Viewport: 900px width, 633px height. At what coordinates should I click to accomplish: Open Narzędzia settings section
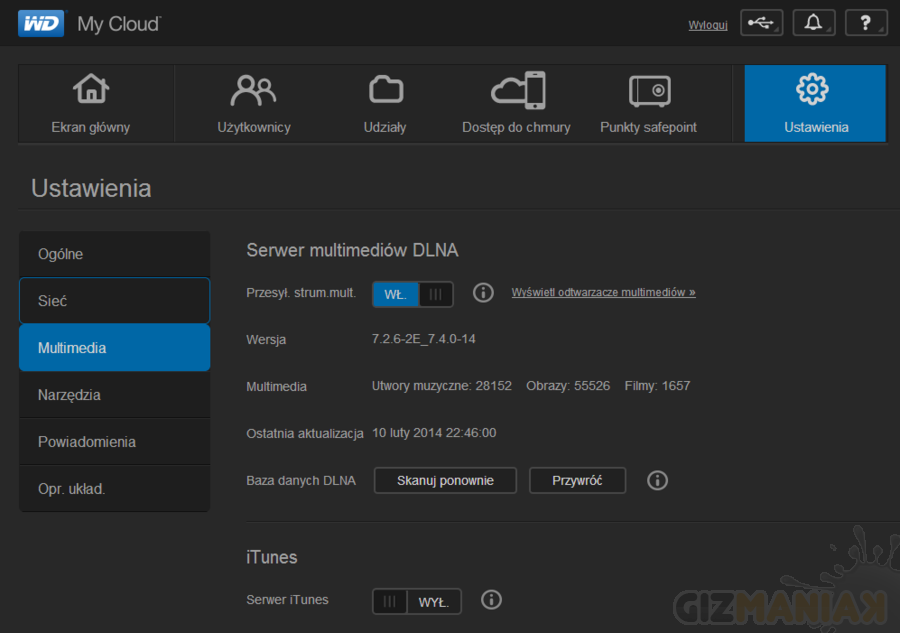coord(114,395)
